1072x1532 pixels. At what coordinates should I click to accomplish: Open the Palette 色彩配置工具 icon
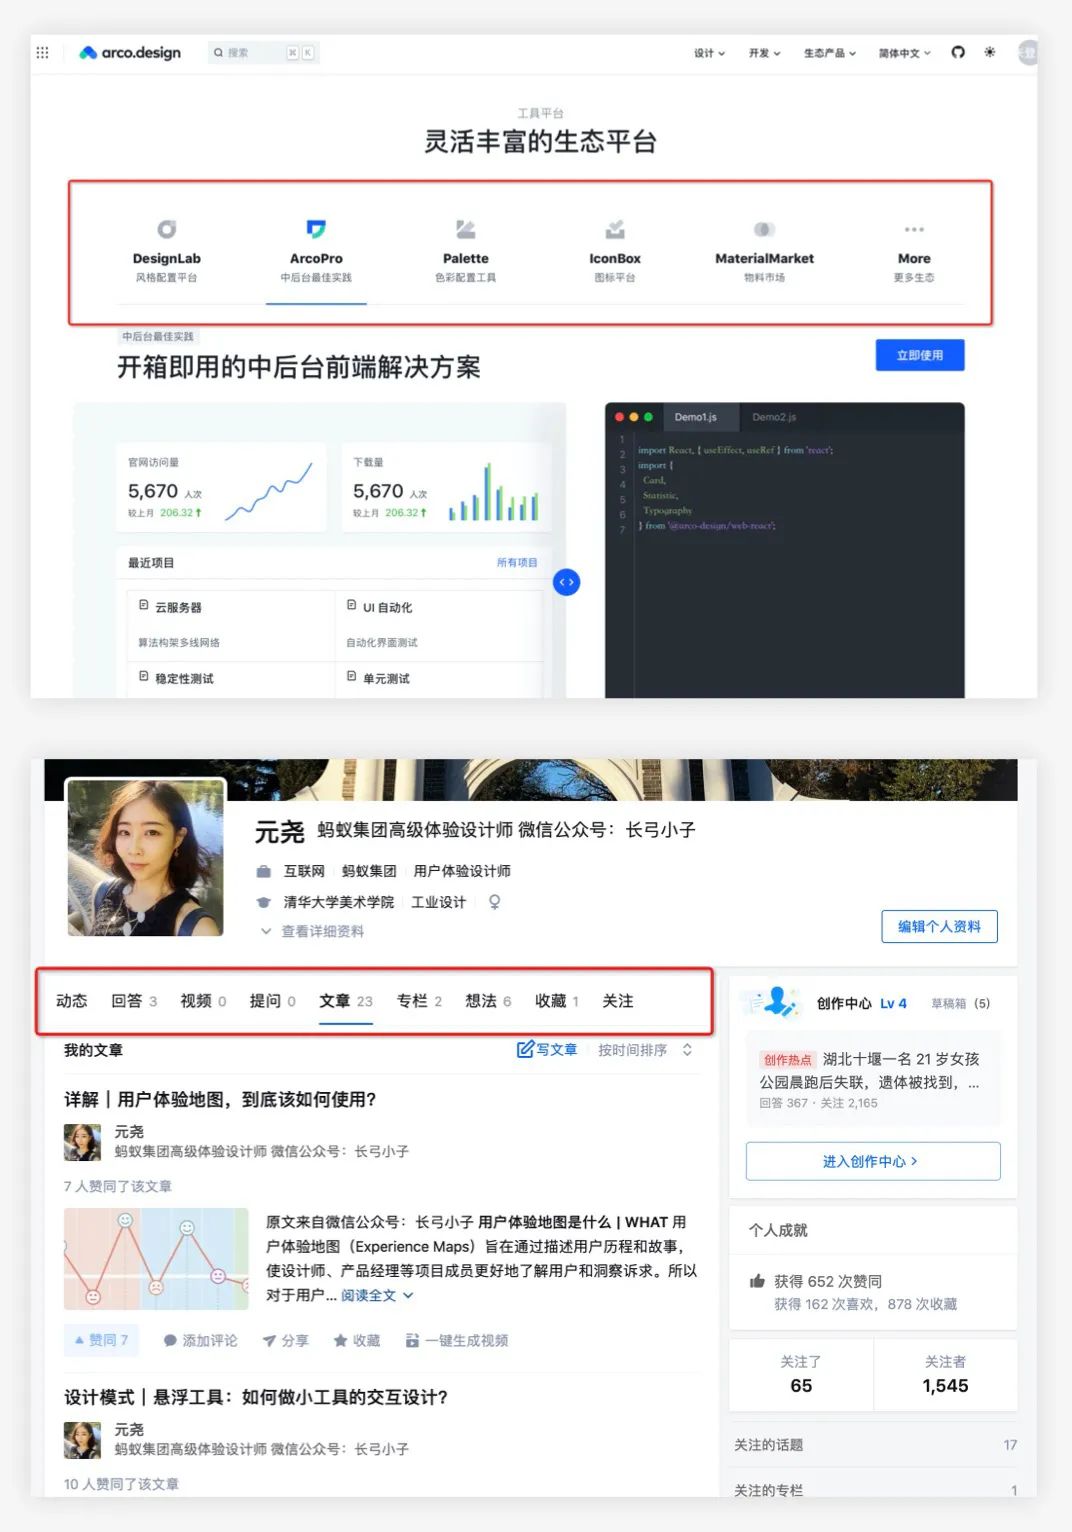[x=466, y=230]
